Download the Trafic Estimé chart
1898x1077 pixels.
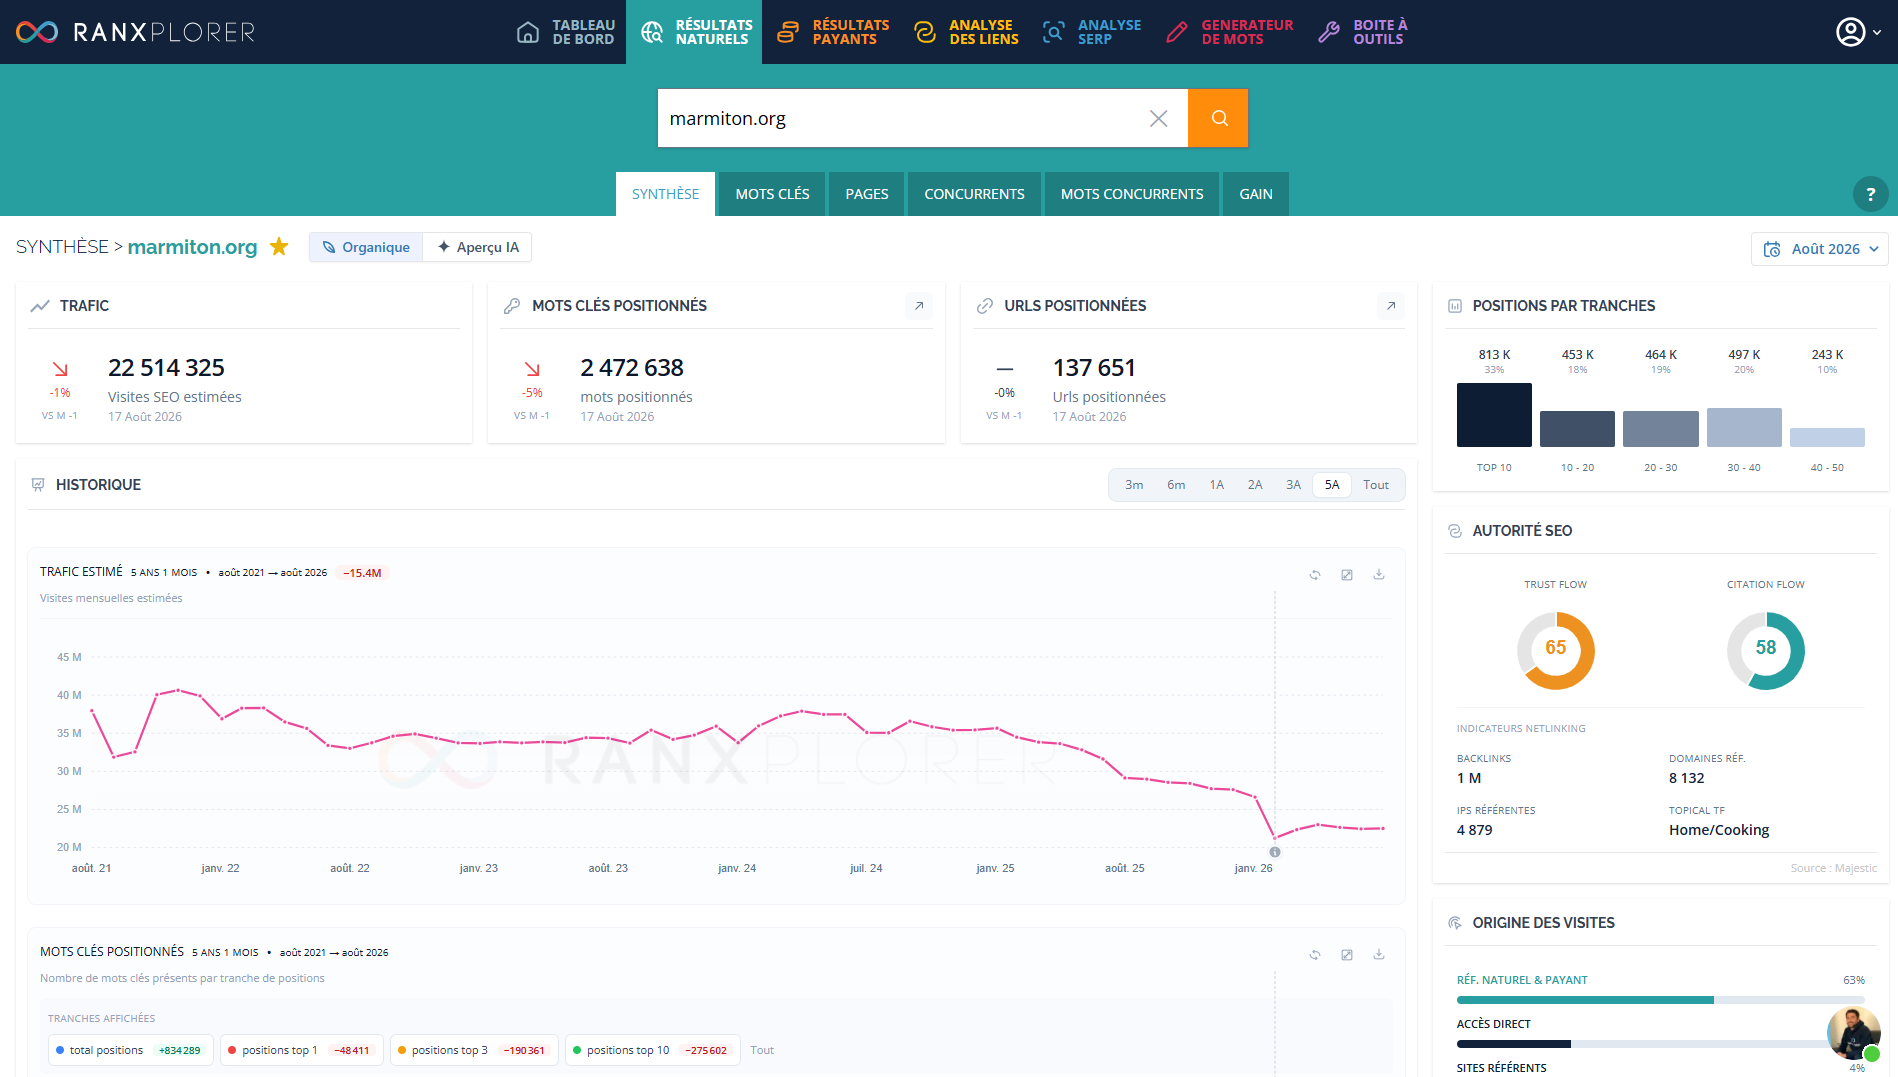pyautogui.click(x=1379, y=575)
